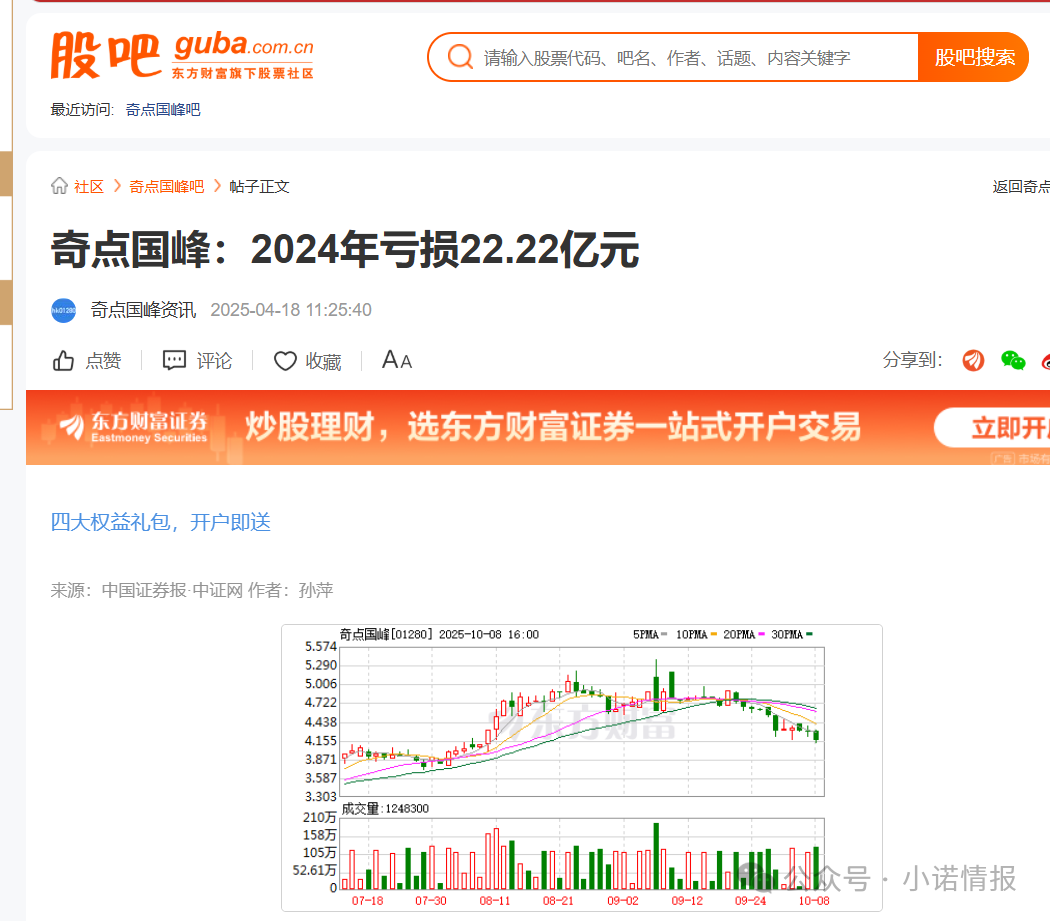1050x921 pixels.
Task: Click the stock search input field
Action: (x=690, y=57)
